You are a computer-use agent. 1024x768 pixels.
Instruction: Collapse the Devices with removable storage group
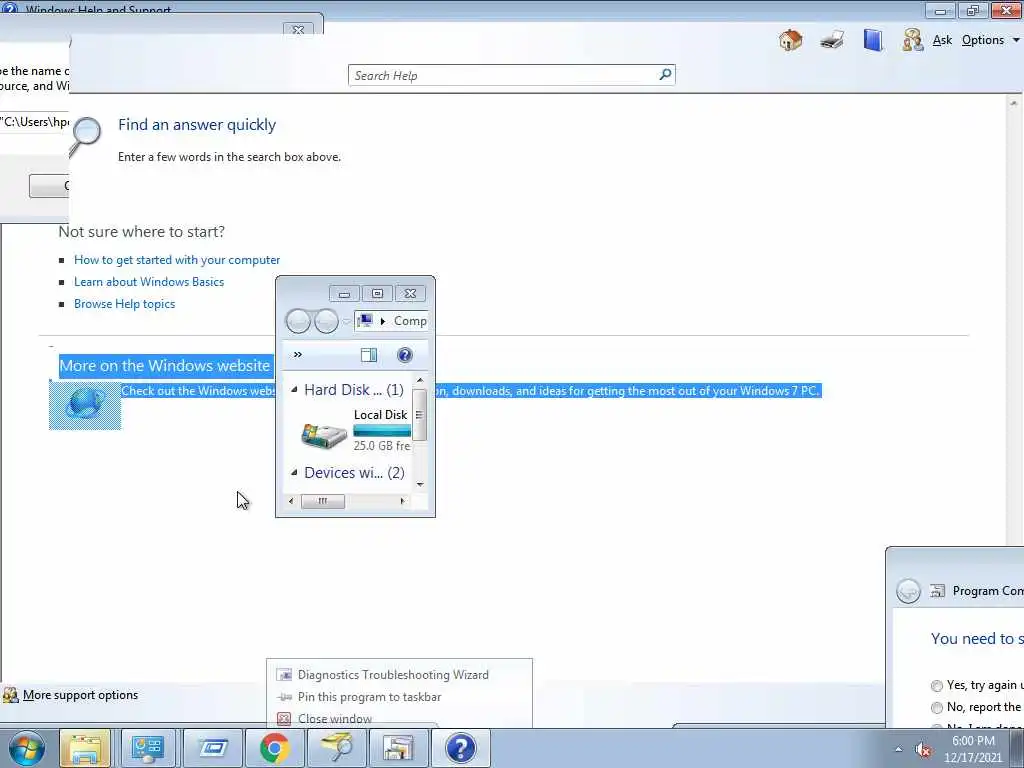[294, 472]
